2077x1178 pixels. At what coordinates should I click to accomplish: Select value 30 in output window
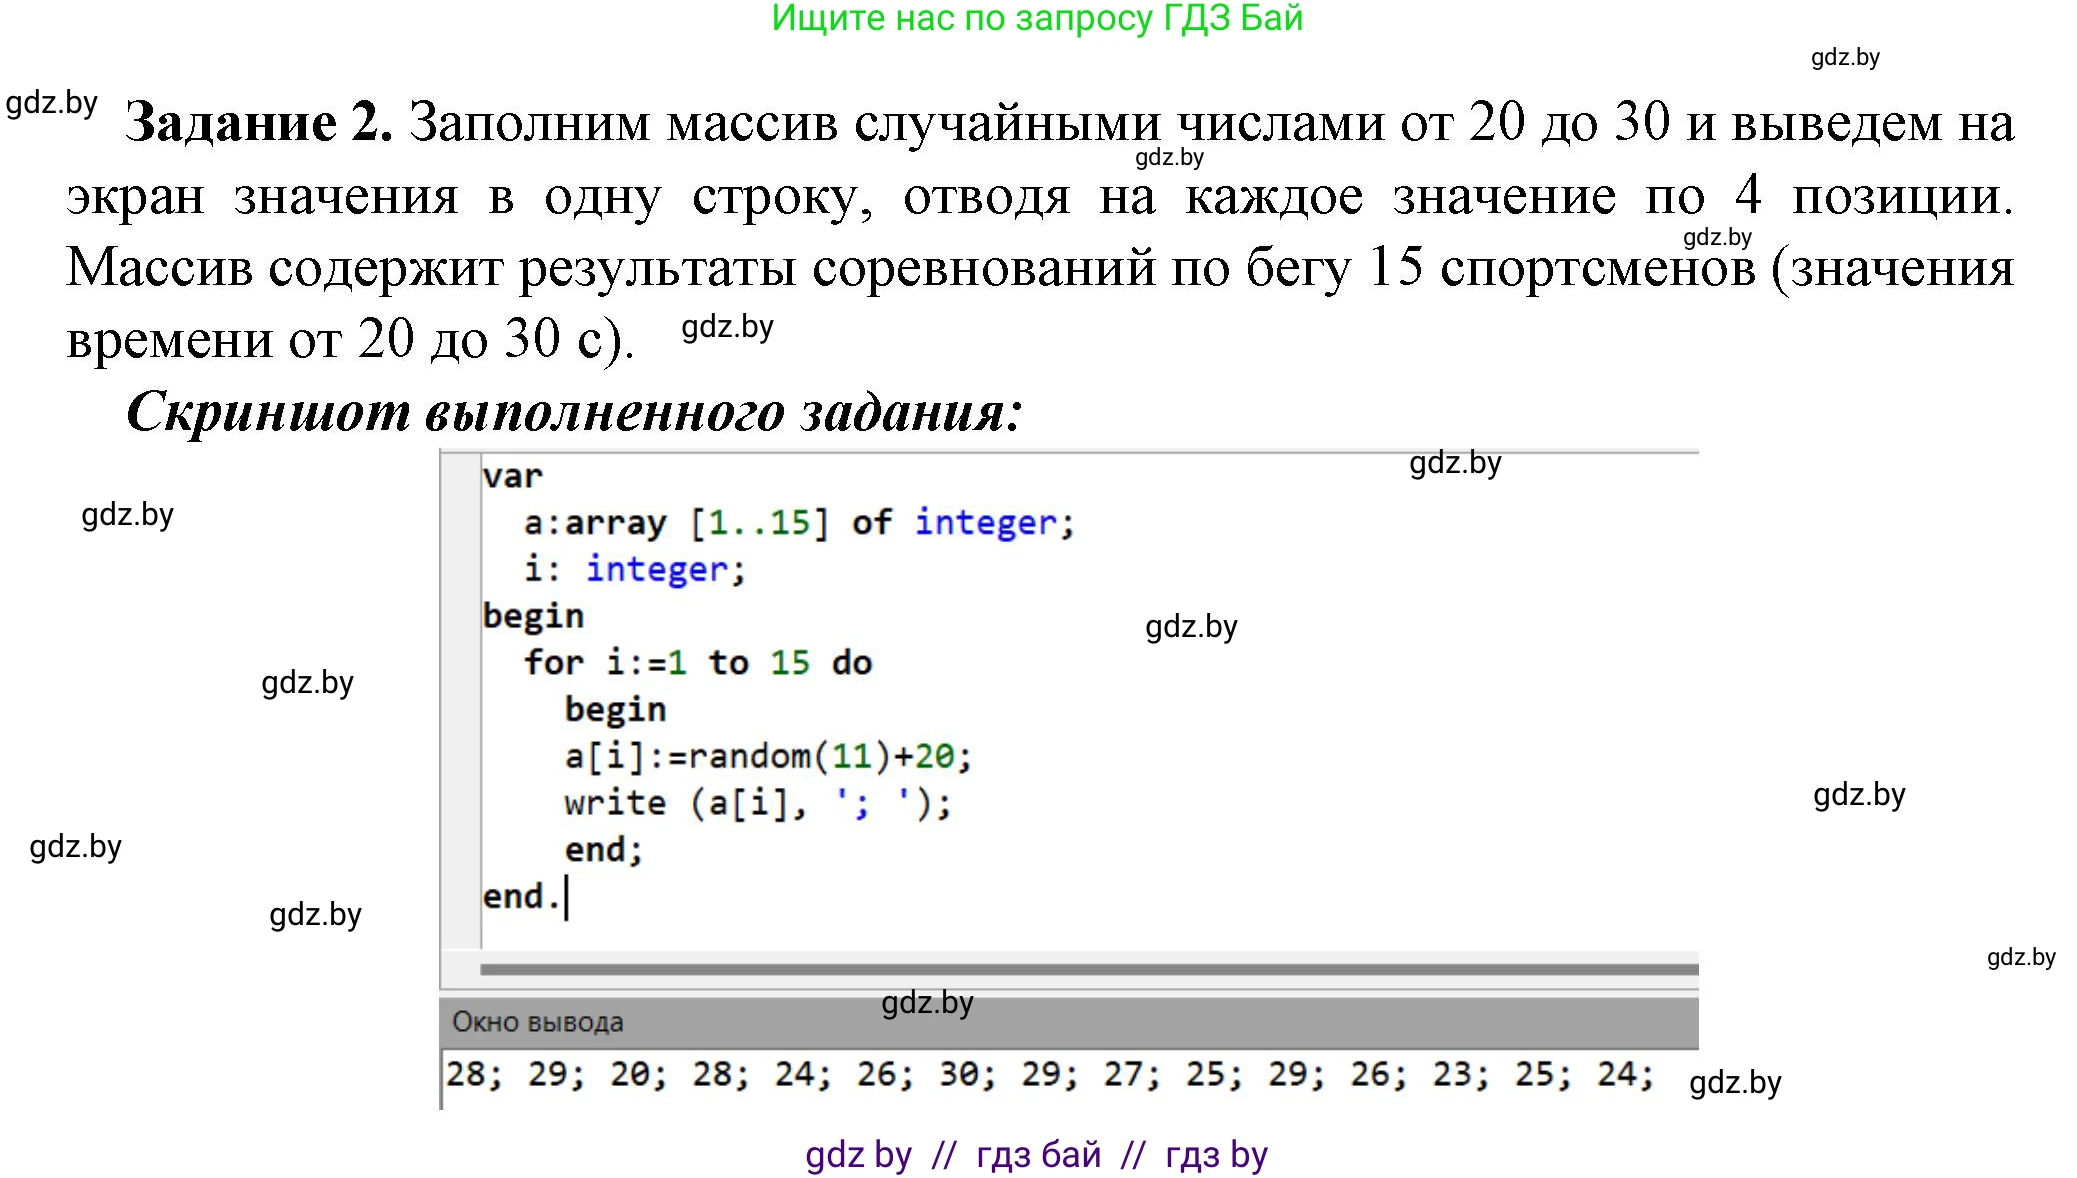(962, 1076)
